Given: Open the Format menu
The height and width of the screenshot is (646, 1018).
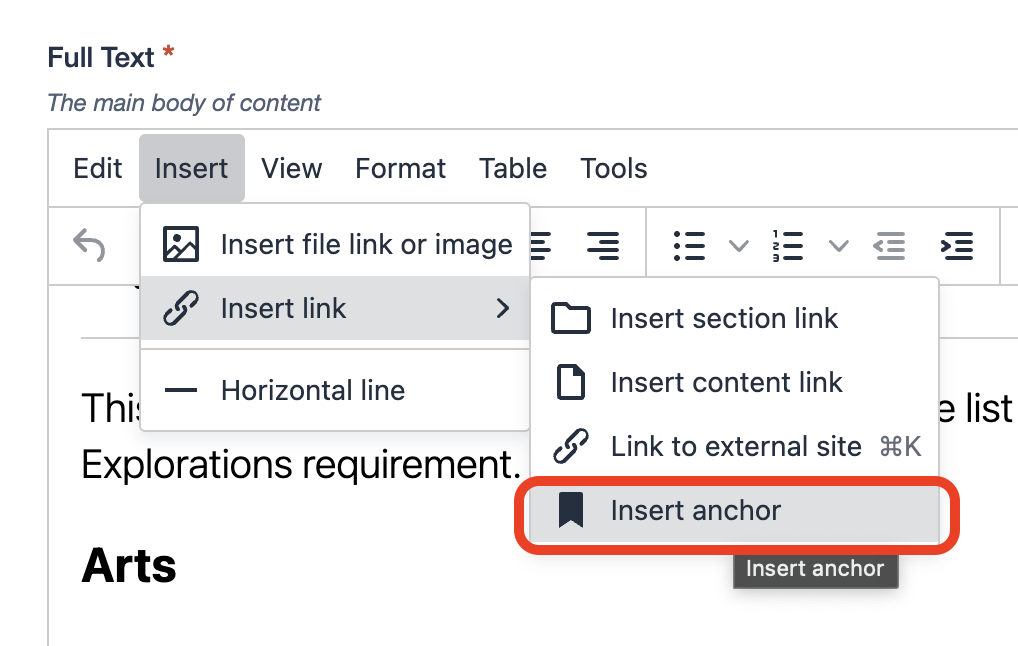Looking at the screenshot, I should coord(401,169).
